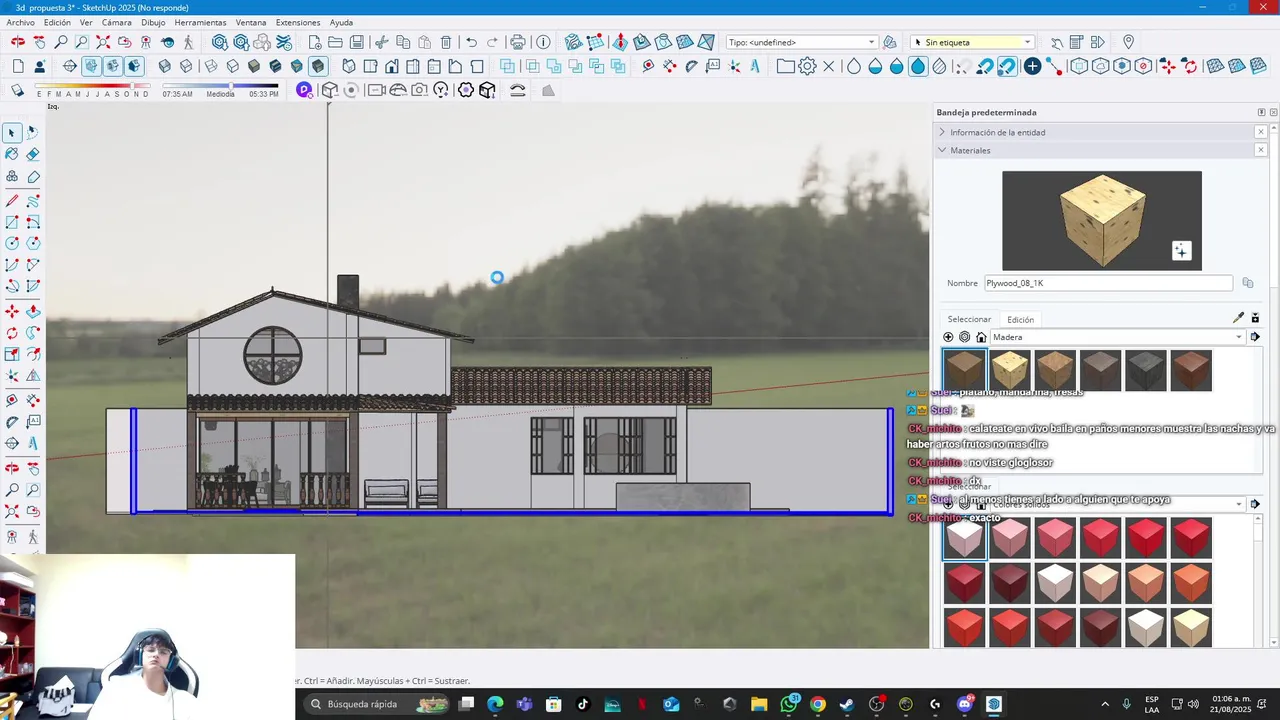This screenshot has width=1280, height=720.
Task: Switch to Edición tab in Materiales
Action: pos(1020,319)
